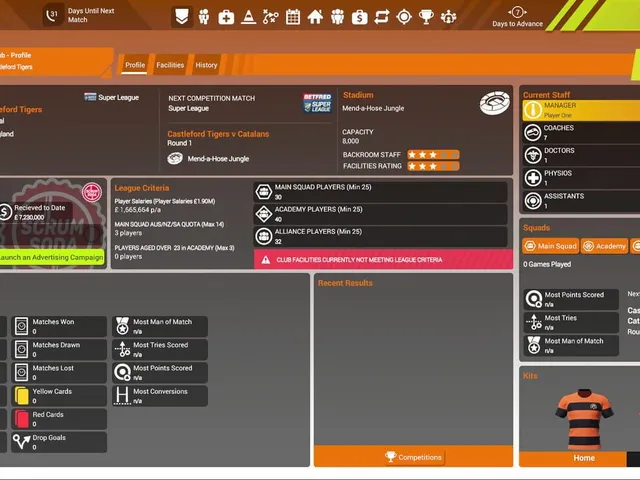
Task: Switch to the Facilities tab
Action: click(170, 65)
